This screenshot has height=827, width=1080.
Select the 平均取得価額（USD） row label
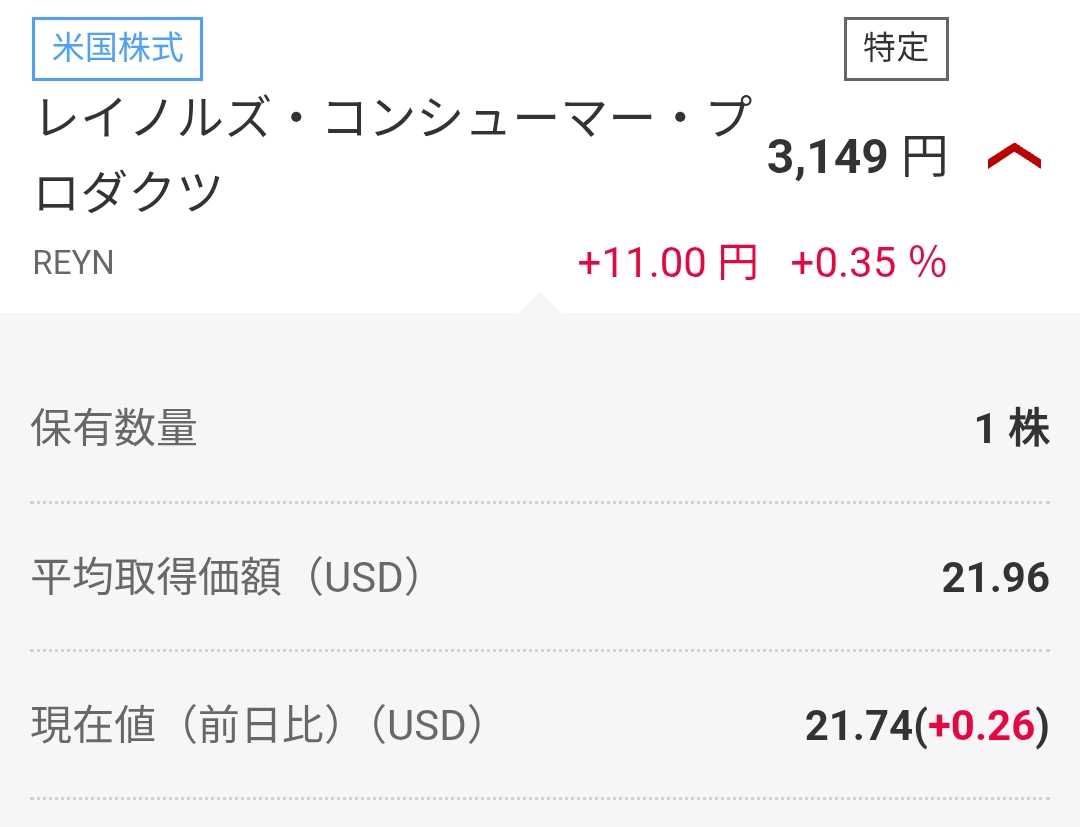click(226, 578)
